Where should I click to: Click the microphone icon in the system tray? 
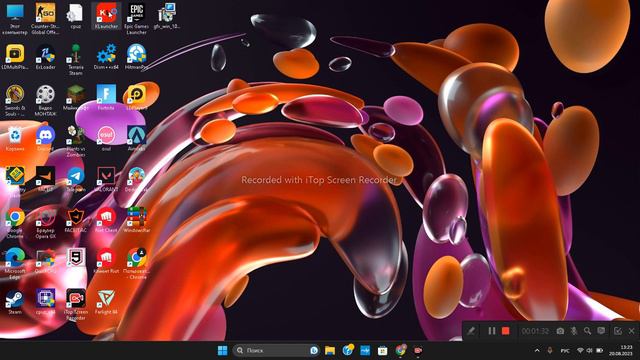click(550, 351)
